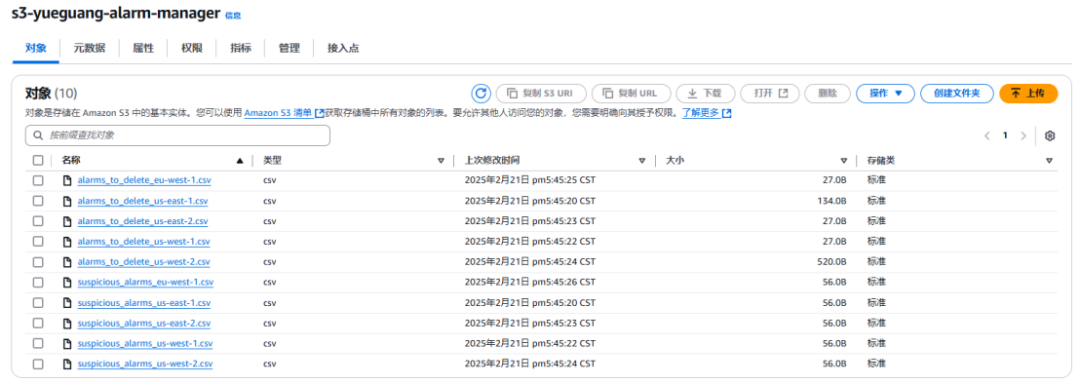Go to next page arrow
The image size is (1080, 383).
coord(1024,136)
